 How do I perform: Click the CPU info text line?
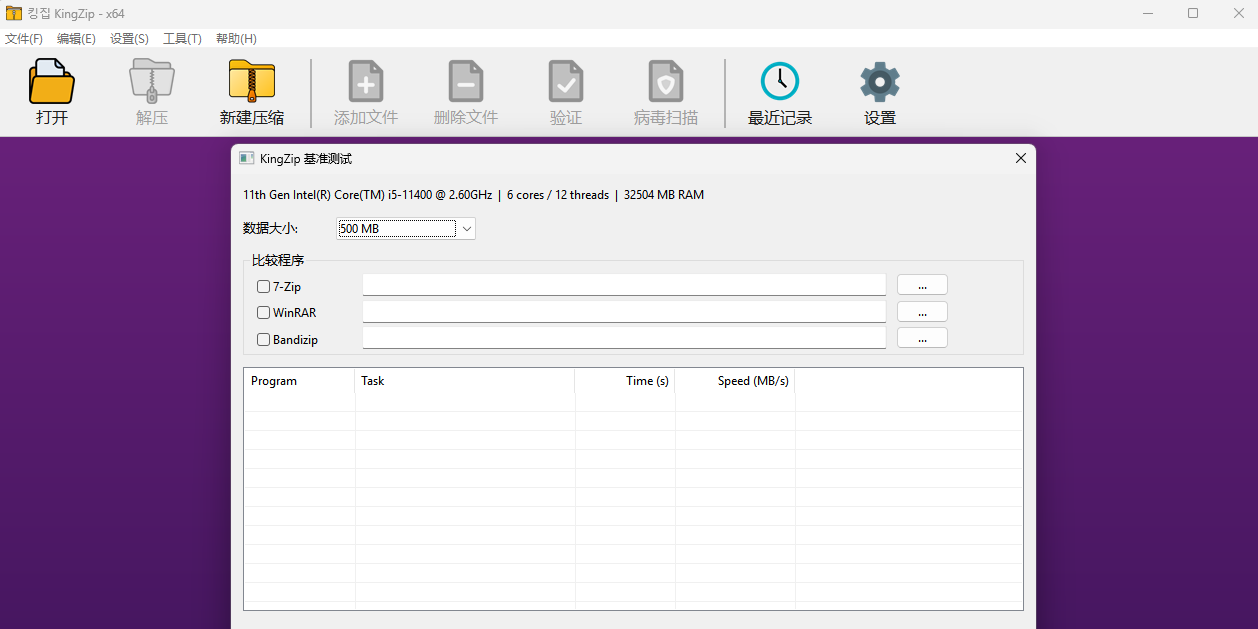473,195
